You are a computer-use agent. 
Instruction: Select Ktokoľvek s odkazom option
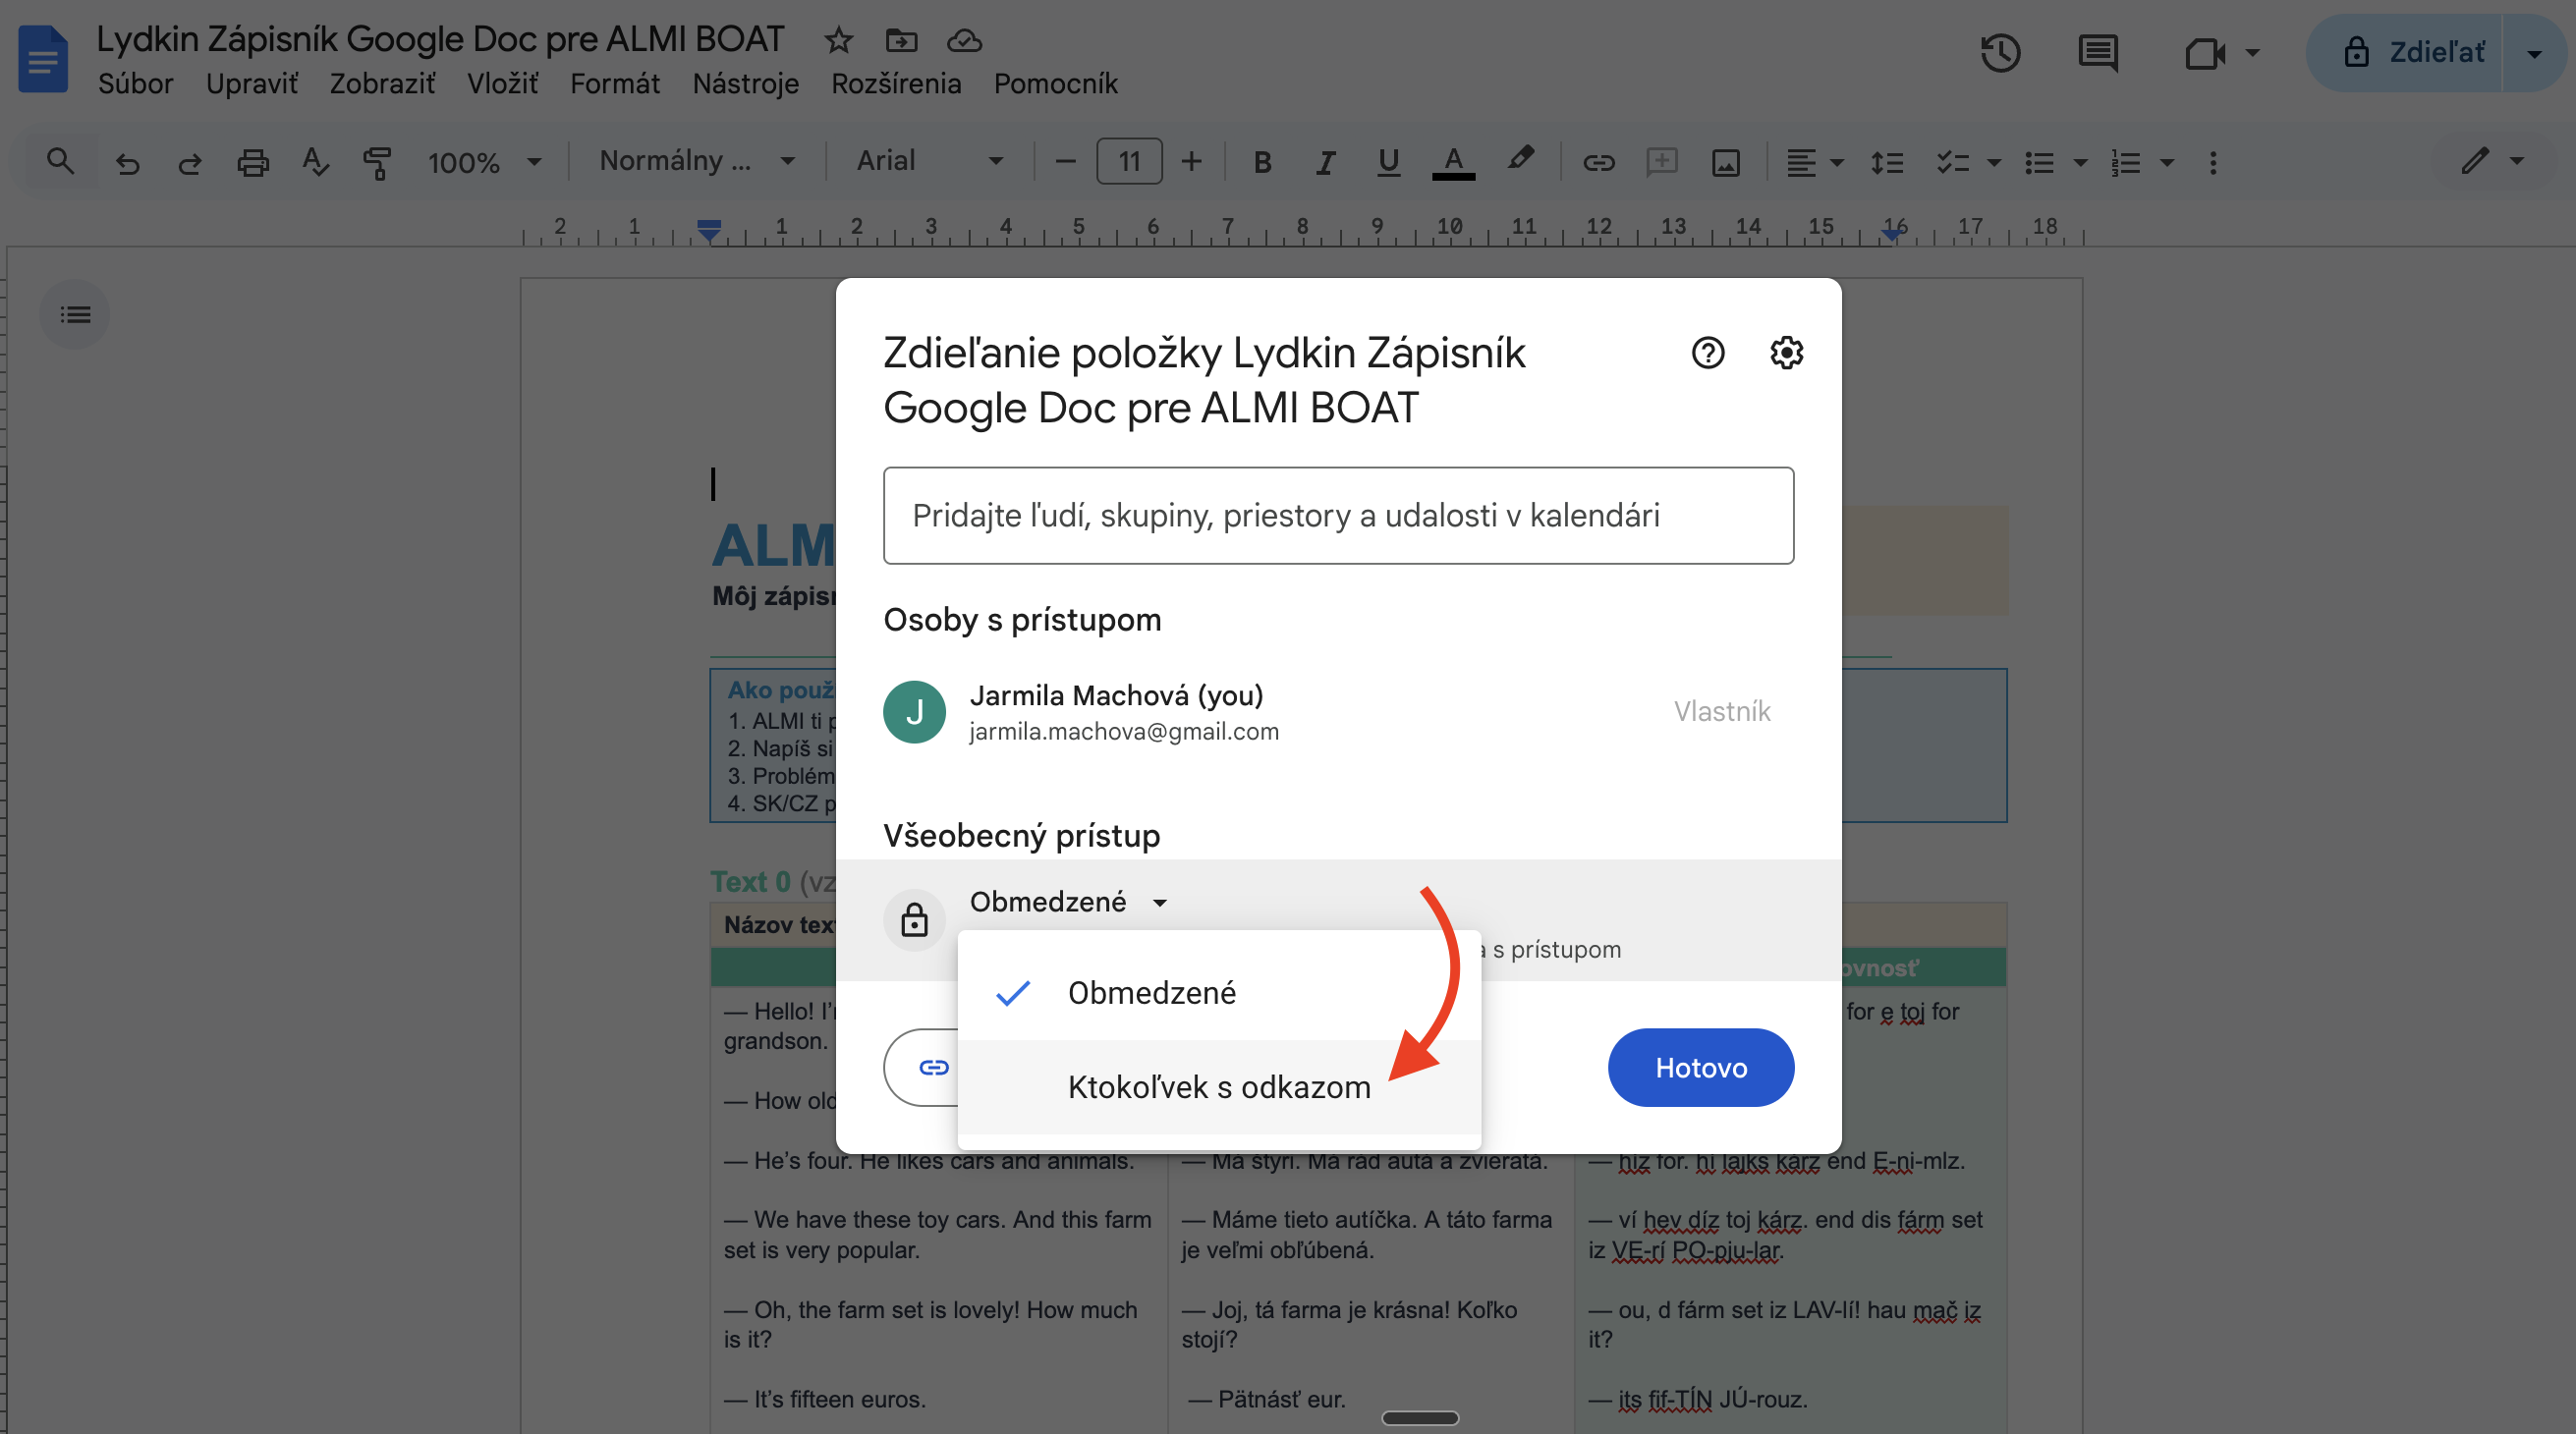(x=1218, y=1087)
